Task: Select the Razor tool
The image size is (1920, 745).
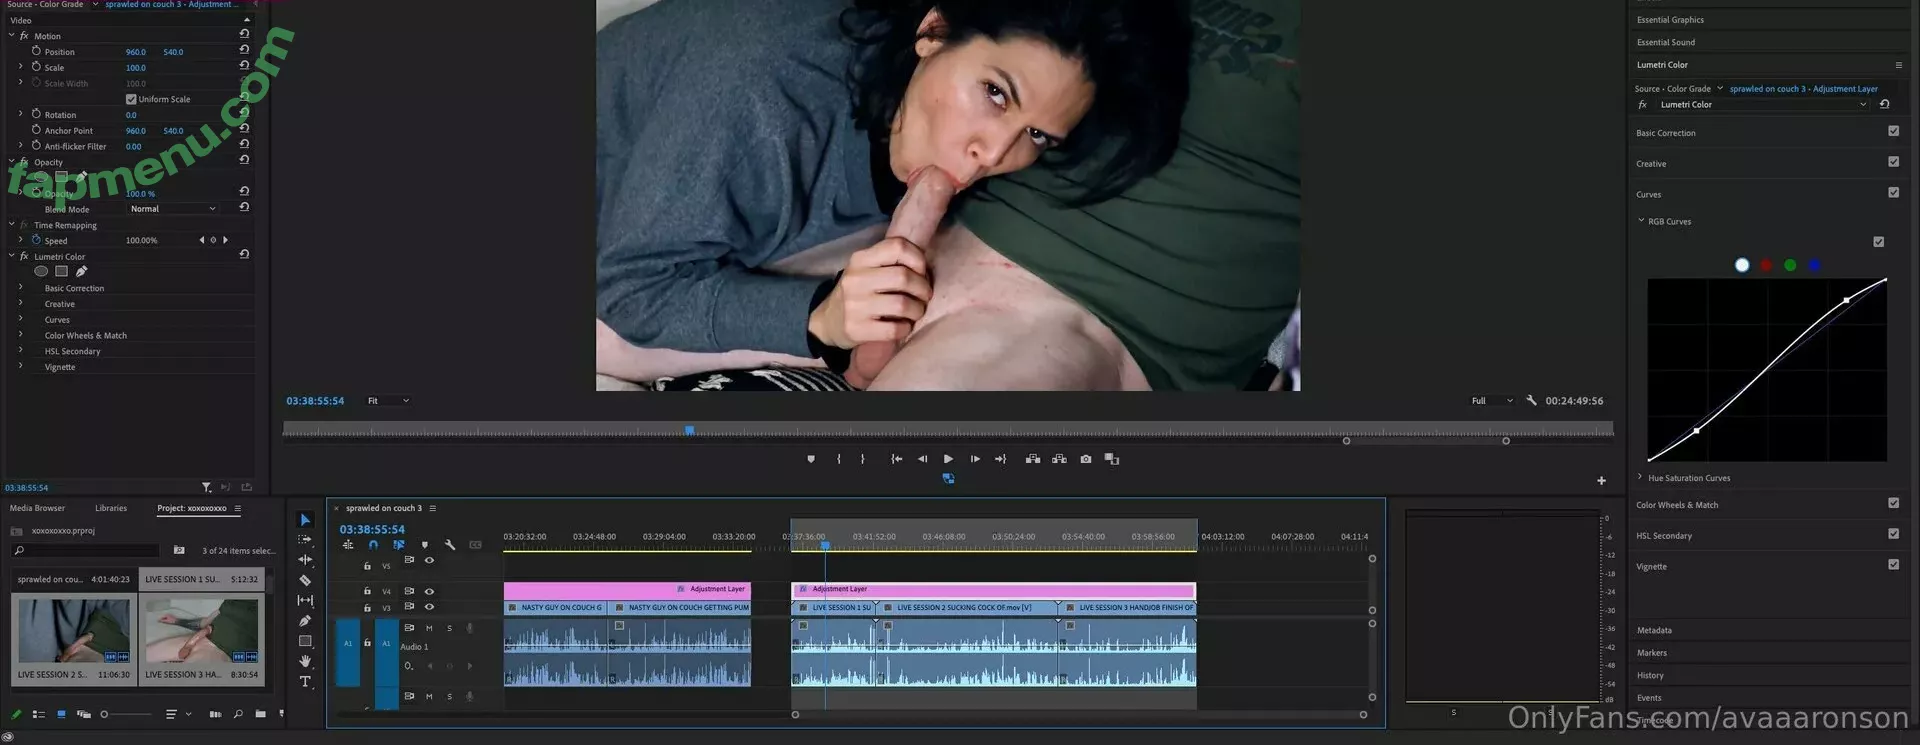Action: (x=305, y=580)
